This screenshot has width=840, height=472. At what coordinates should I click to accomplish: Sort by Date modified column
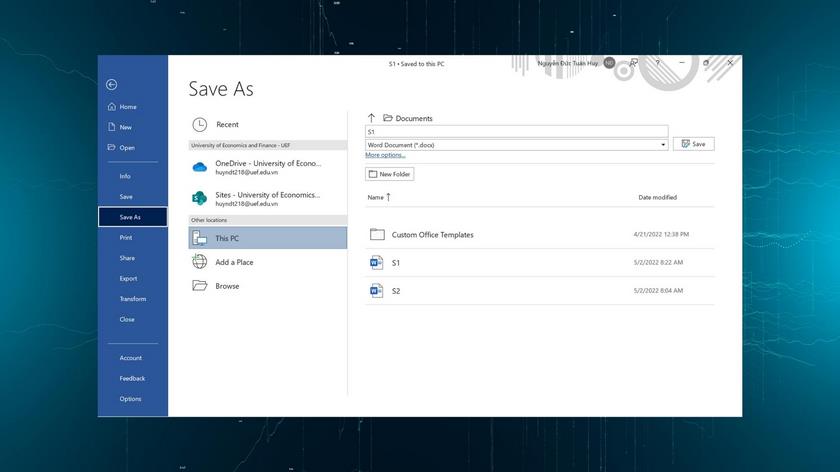[x=657, y=198]
